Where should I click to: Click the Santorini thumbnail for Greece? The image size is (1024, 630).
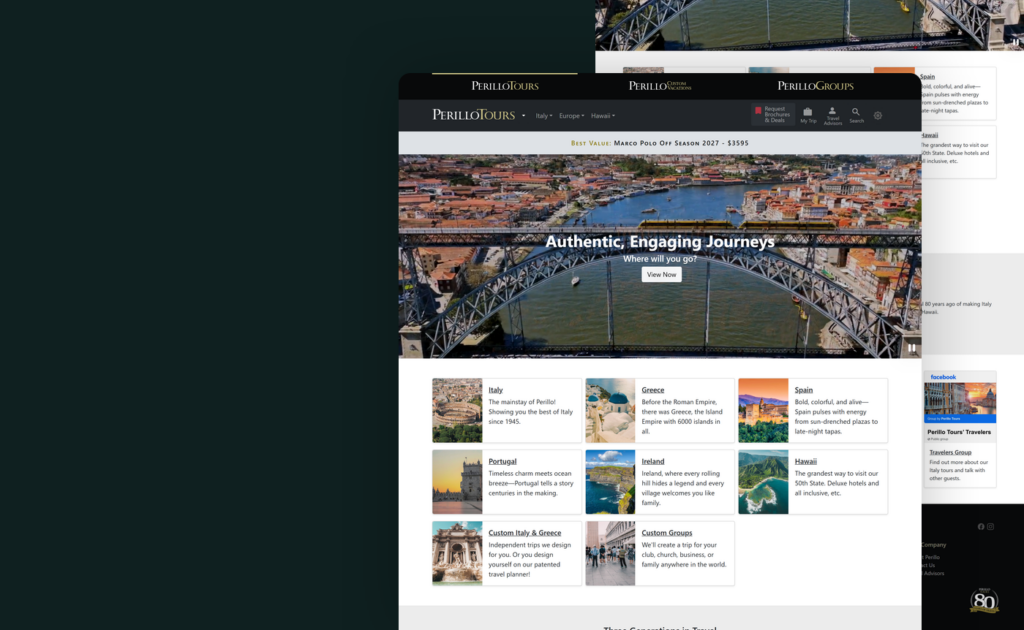coord(610,411)
